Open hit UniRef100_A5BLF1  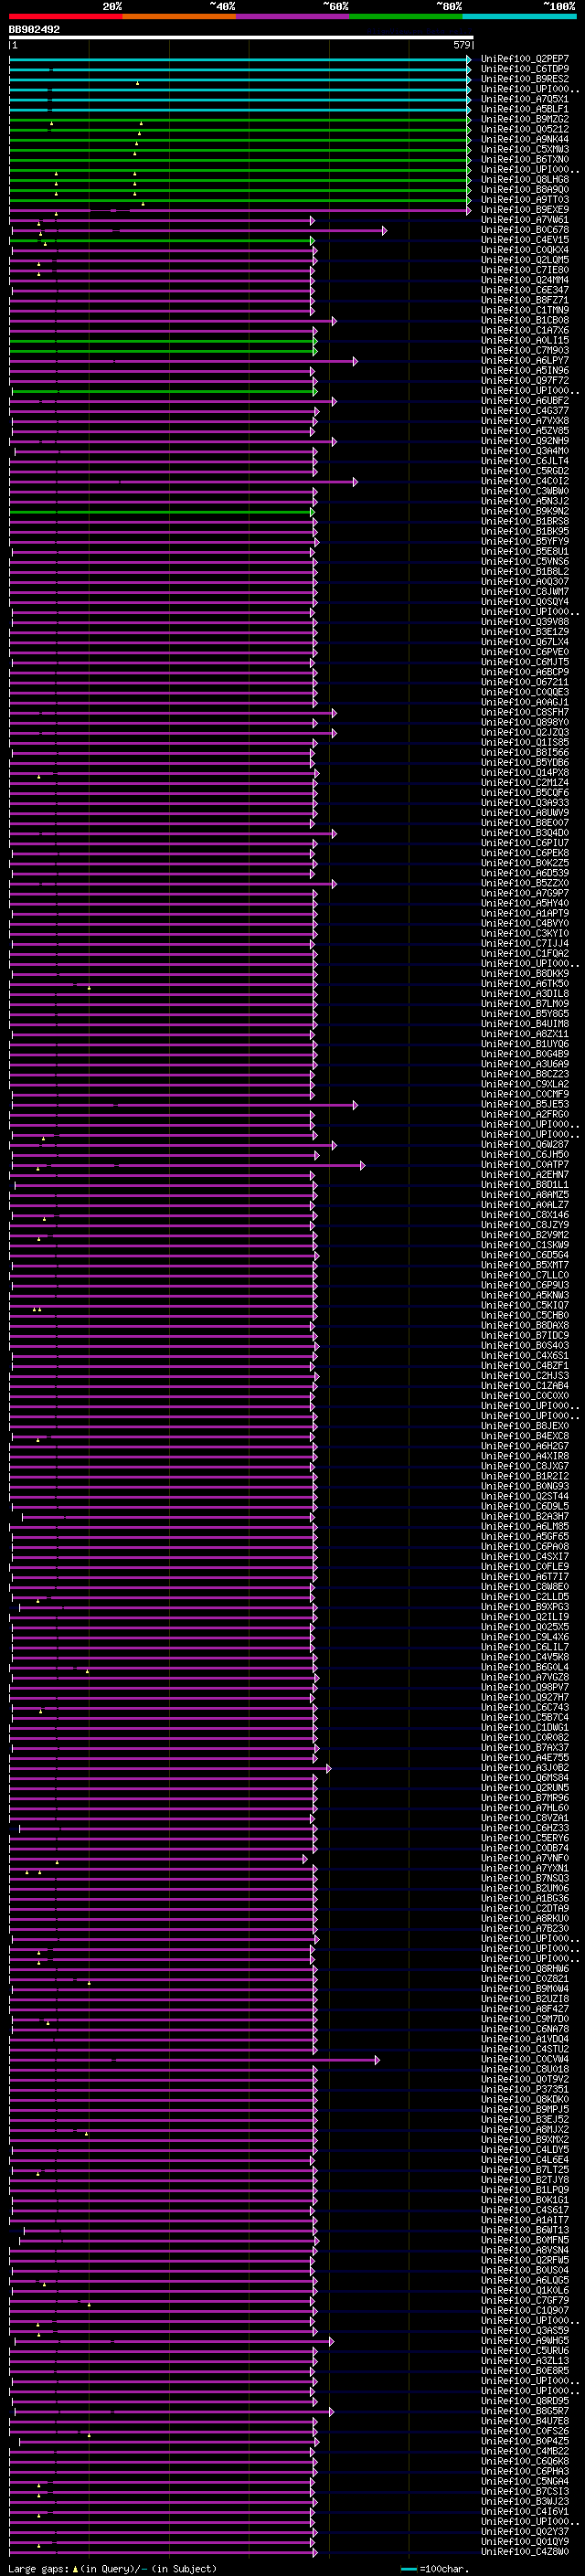pos(524,109)
